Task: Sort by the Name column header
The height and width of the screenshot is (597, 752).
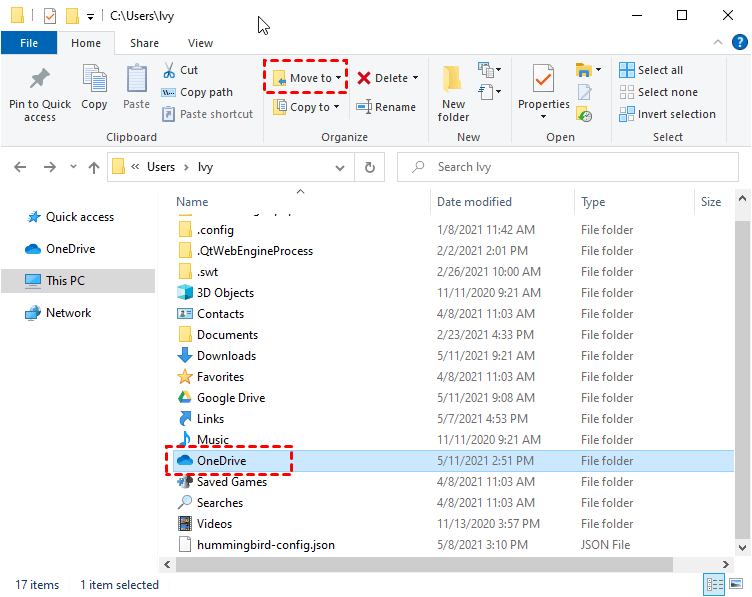Action: (192, 202)
